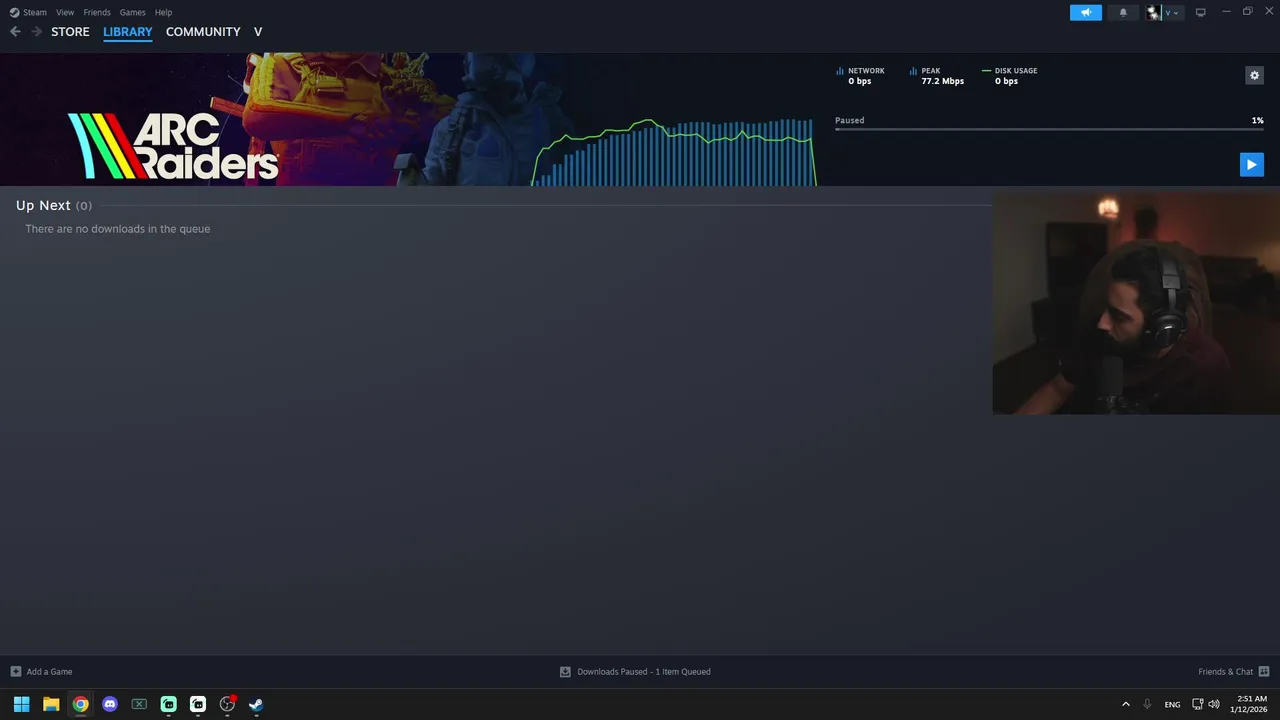Open notifications bell icon
This screenshot has width=1280, height=720.
(x=1123, y=12)
